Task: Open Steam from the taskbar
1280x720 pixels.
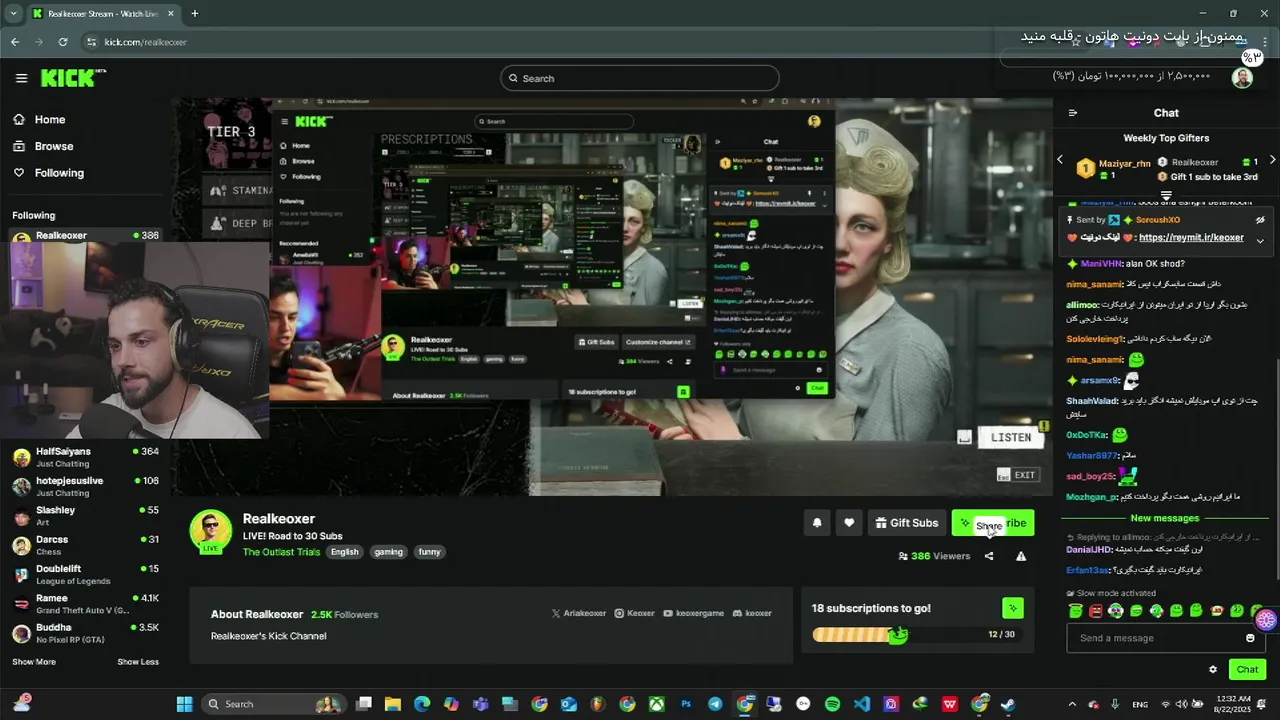Action: [1008, 704]
